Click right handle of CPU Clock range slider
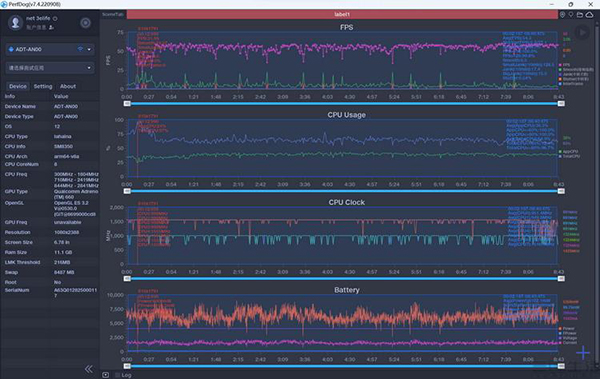 [x=561, y=279]
